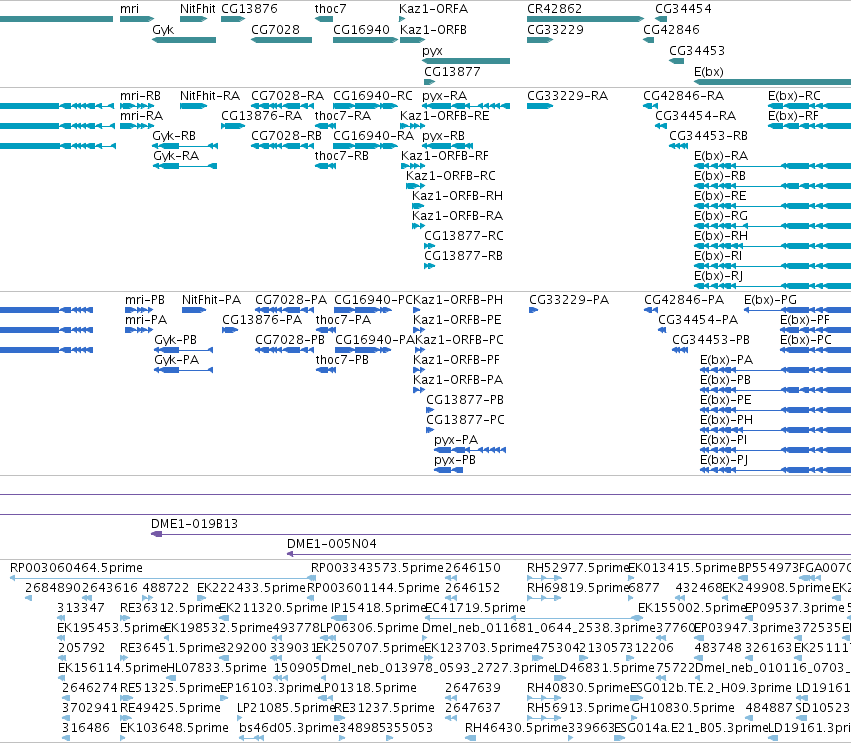Click the thoc7-RA transcript label
851x743 pixels.
coord(343,116)
